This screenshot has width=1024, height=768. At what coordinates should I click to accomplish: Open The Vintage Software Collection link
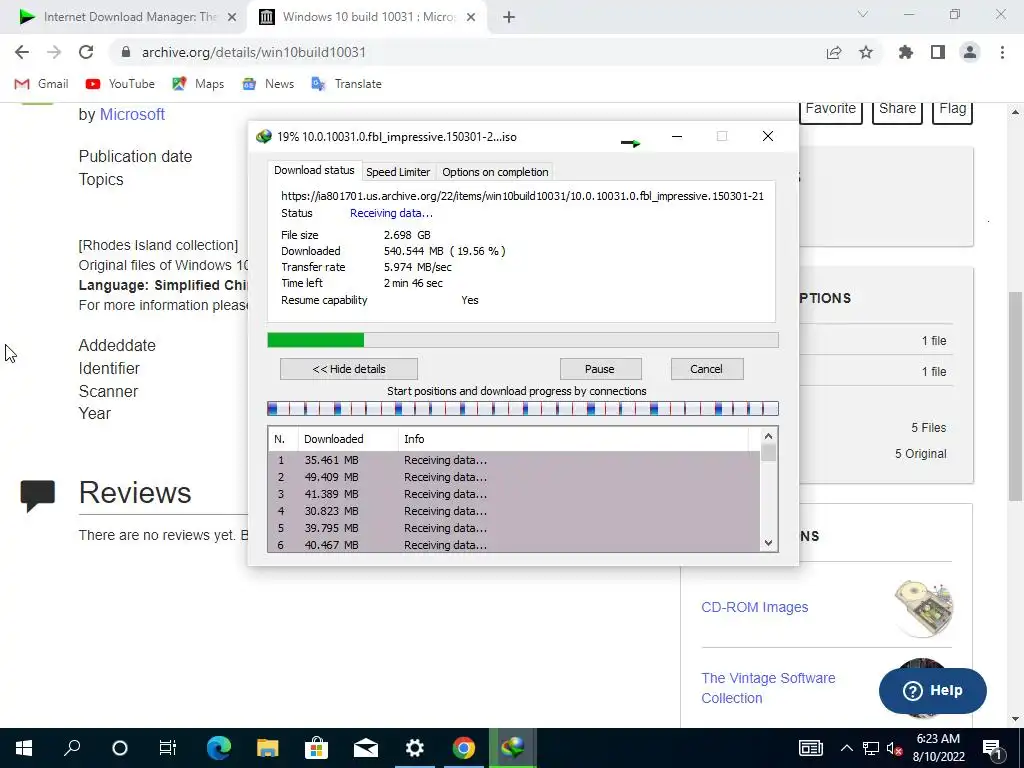[768, 688]
